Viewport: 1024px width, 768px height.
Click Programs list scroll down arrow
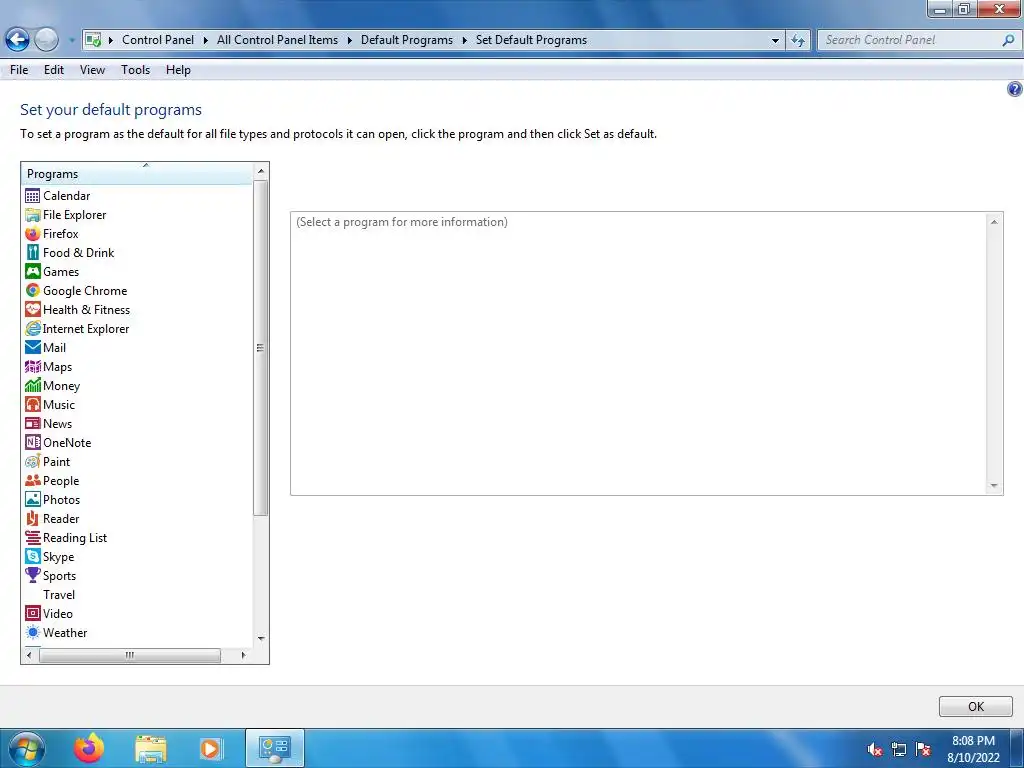pyautogui.click(x=261, y=638)
